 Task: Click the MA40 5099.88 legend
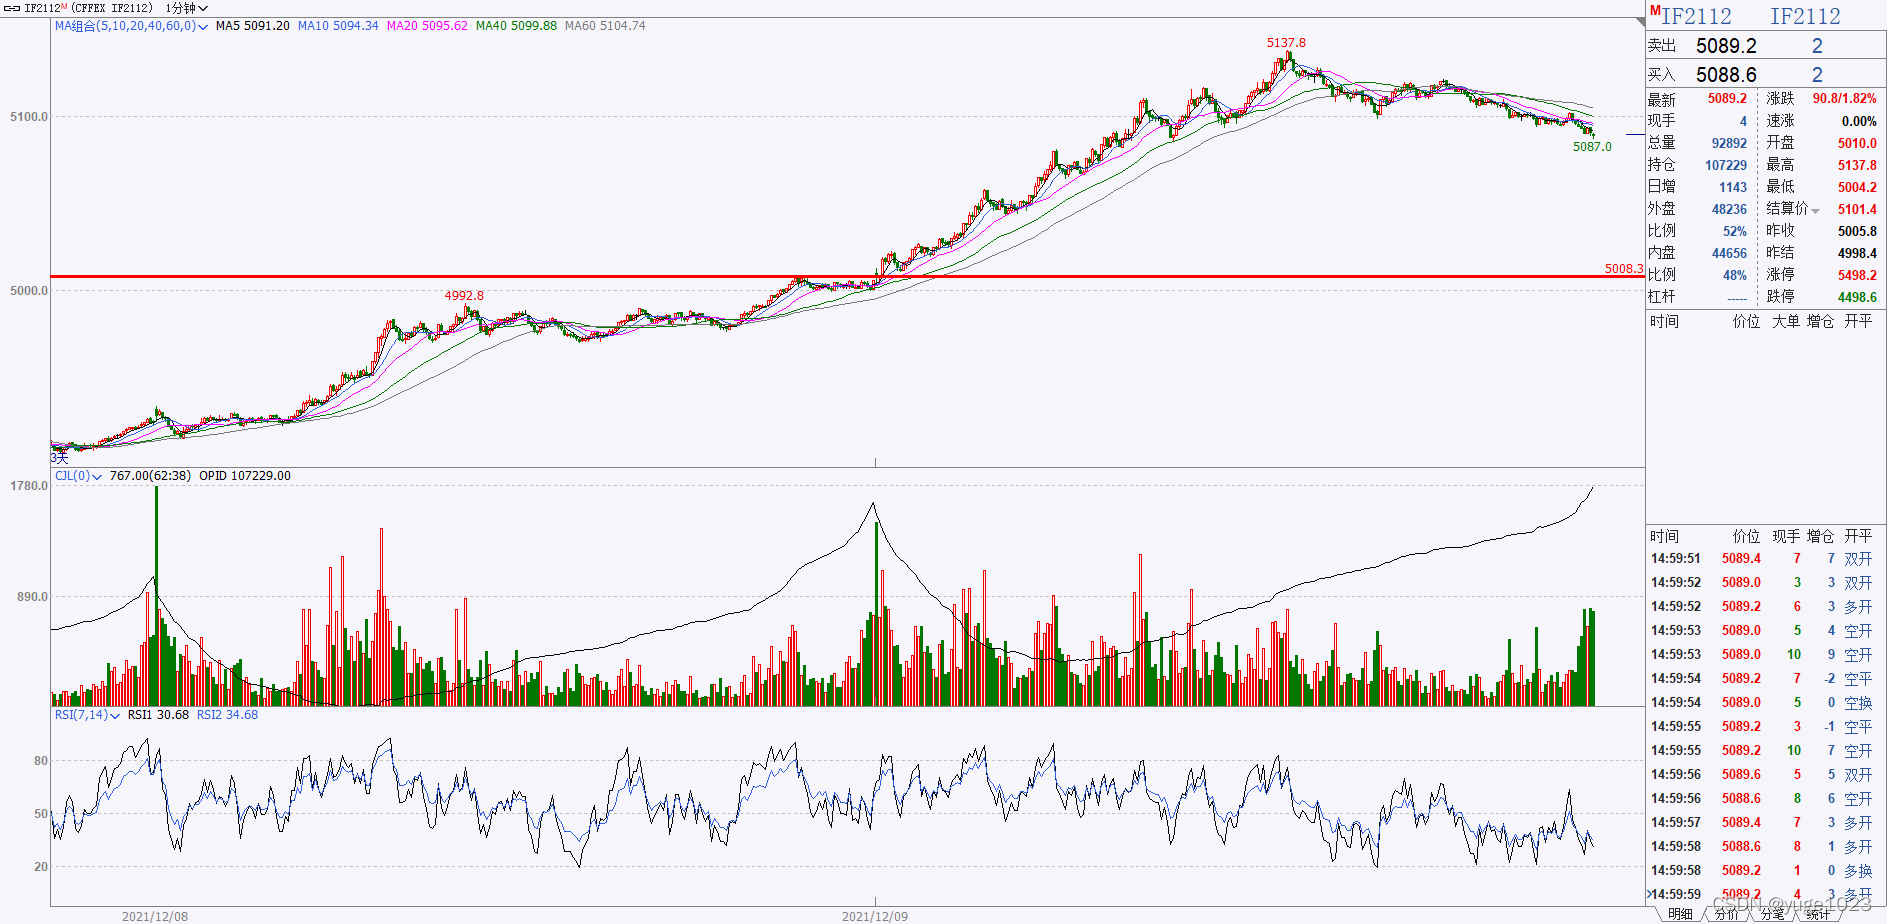pos(516,26)
